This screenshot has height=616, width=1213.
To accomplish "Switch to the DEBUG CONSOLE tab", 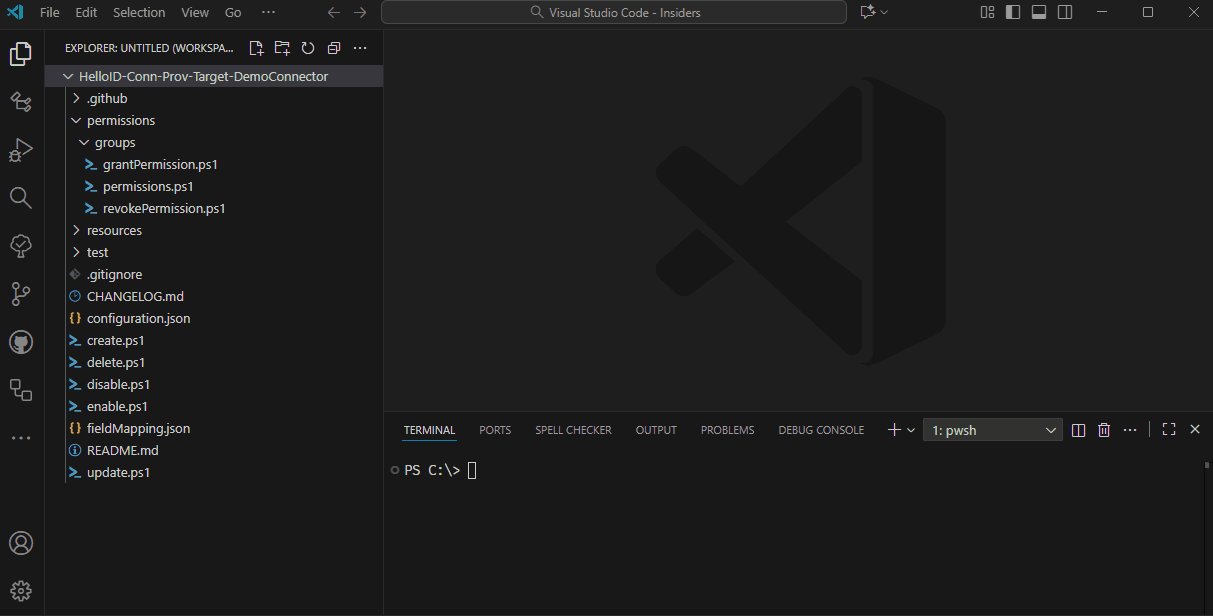I will [x=821, y=430].
